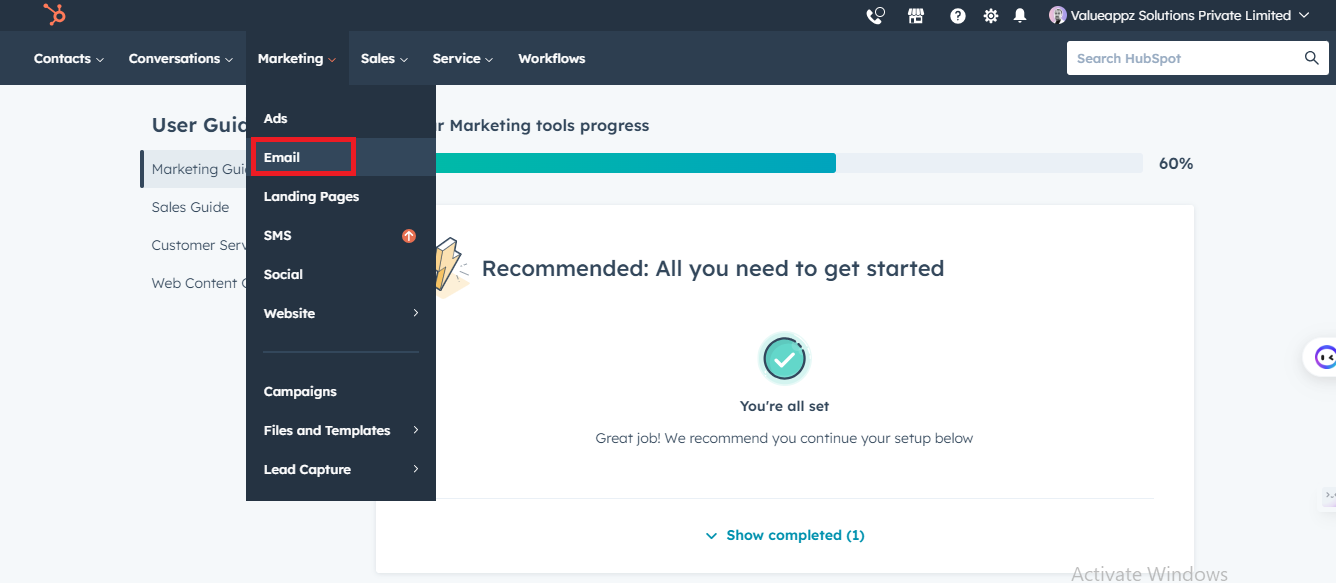Click the SMS upgrade arrow badge

(x=408, y=235)
